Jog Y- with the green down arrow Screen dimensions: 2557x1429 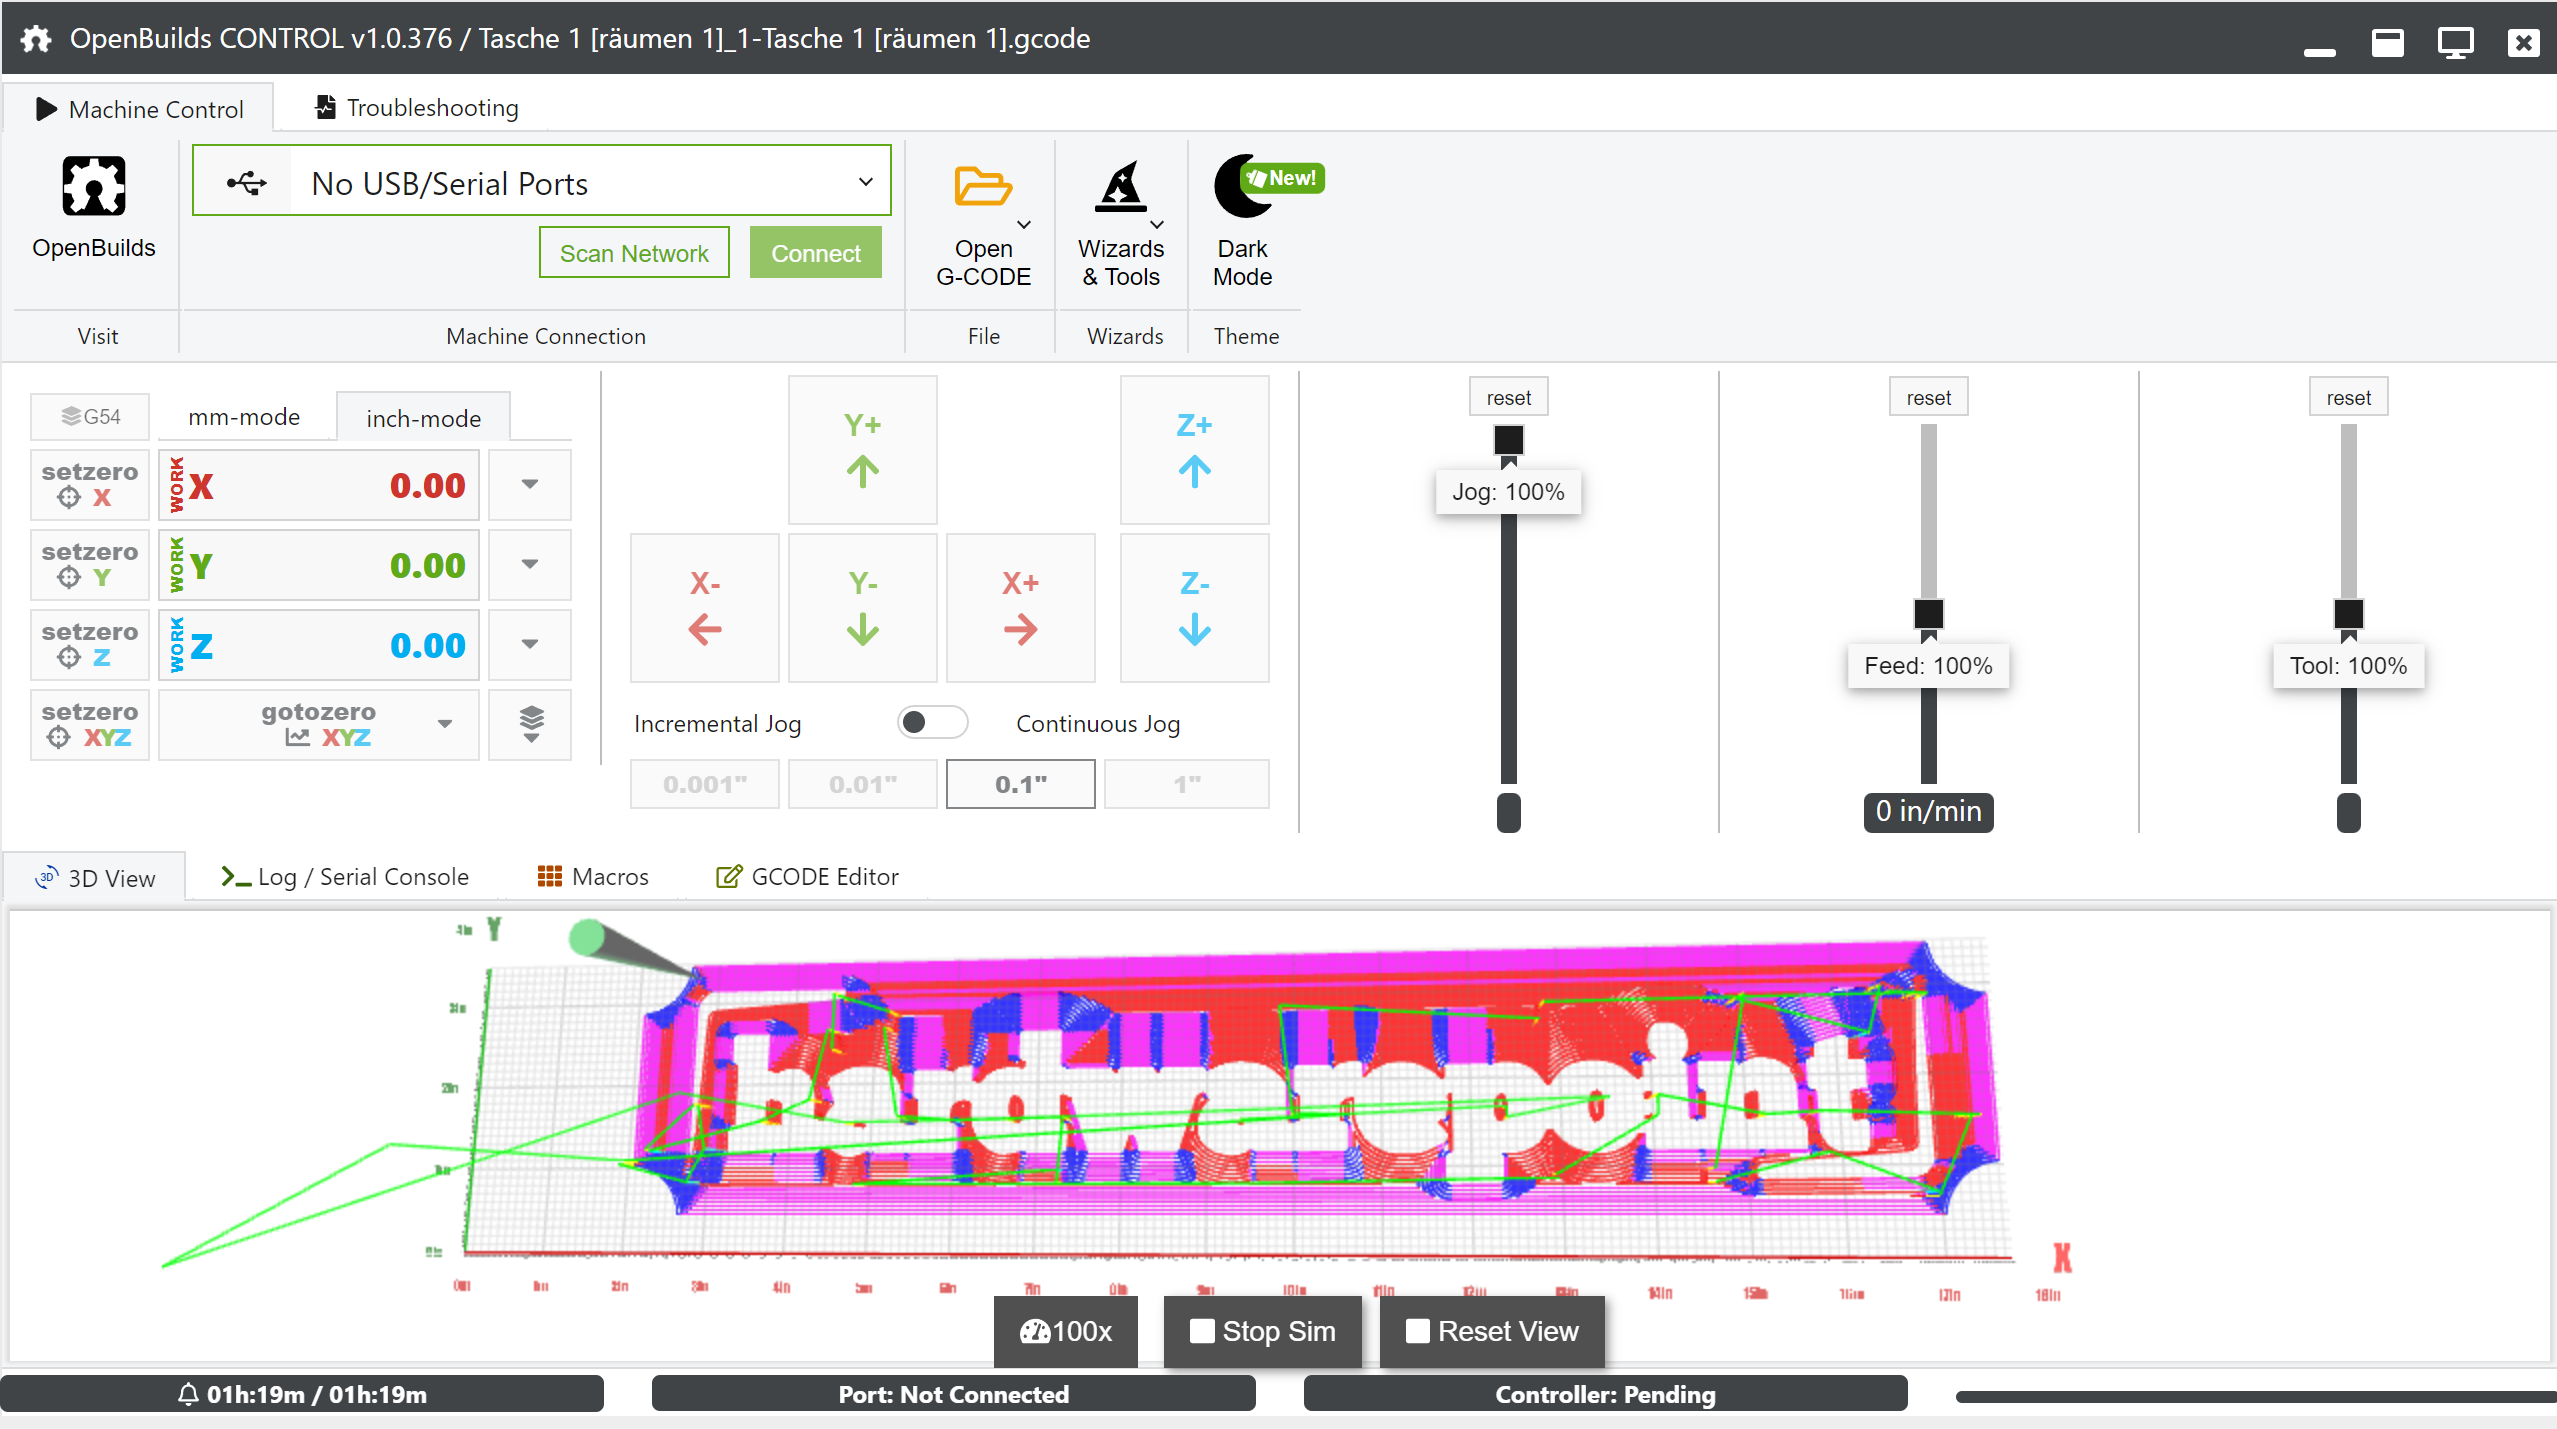pyautogui.click(x=862, y=608)
